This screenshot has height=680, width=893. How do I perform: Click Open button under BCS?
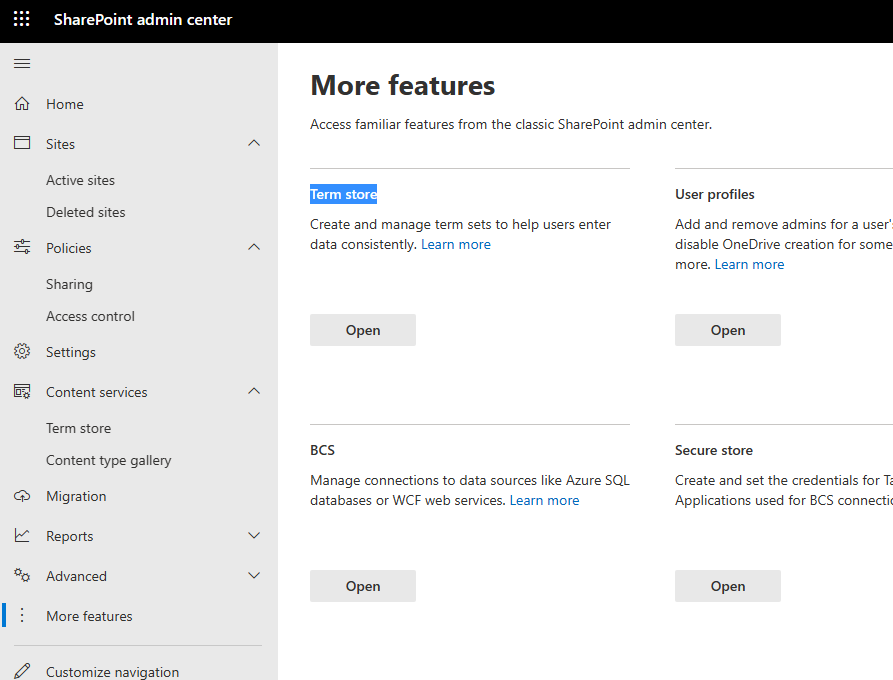(x=363, y=585)
